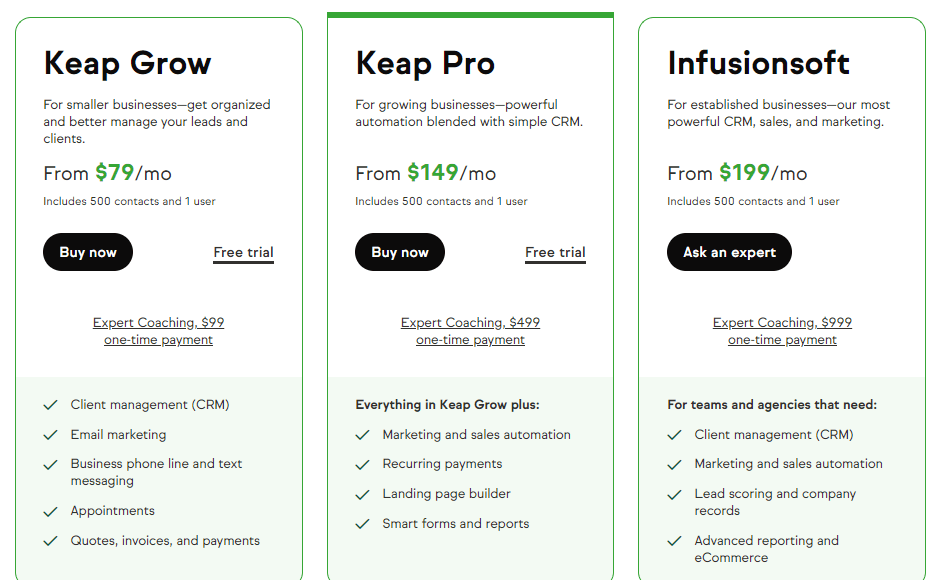Click the checkmark next to Smart forms and reports

362,523
